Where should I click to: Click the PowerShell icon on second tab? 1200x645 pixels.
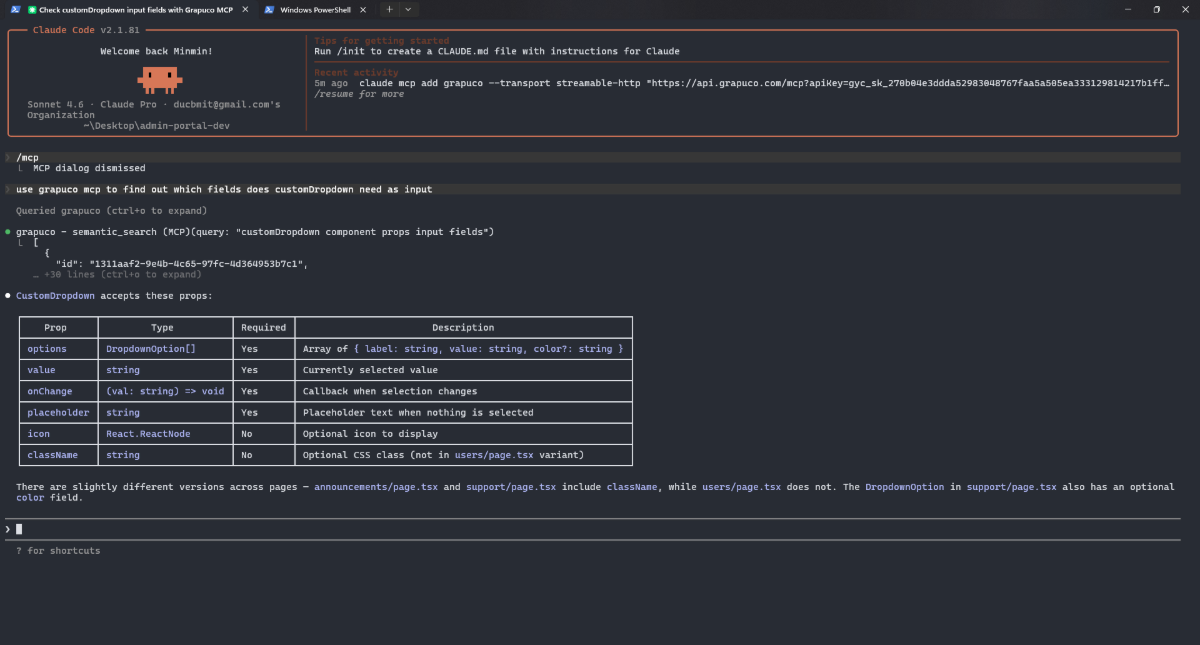coord(270,9)
